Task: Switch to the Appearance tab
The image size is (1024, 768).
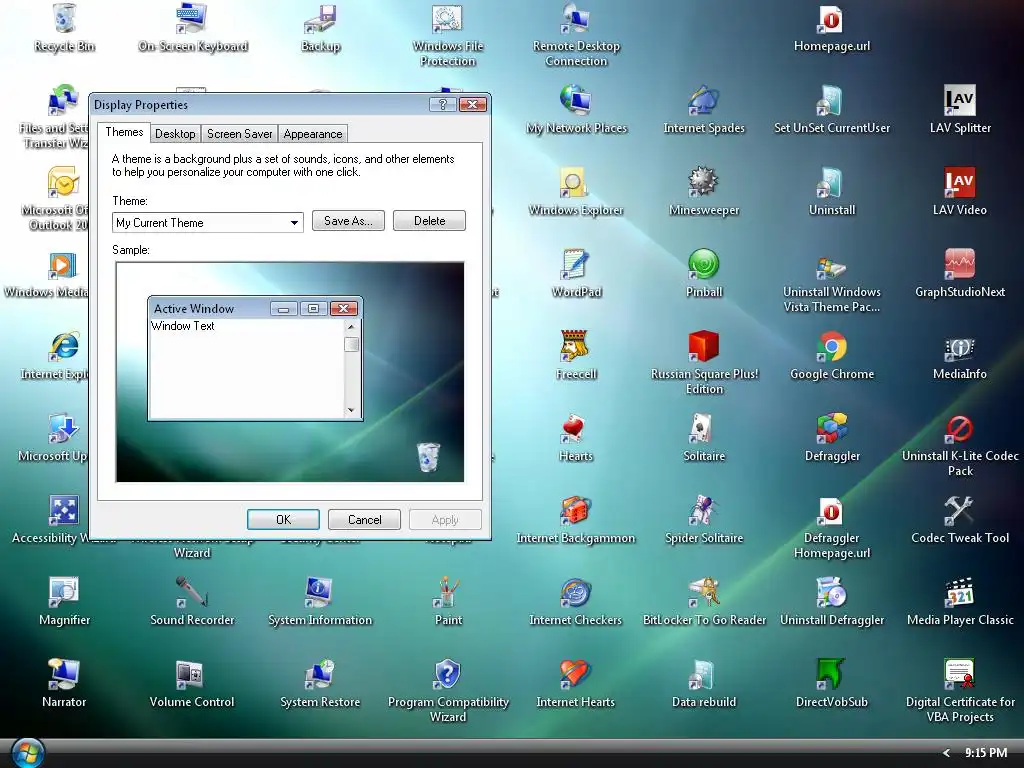Action: click(x=313, y=134)
